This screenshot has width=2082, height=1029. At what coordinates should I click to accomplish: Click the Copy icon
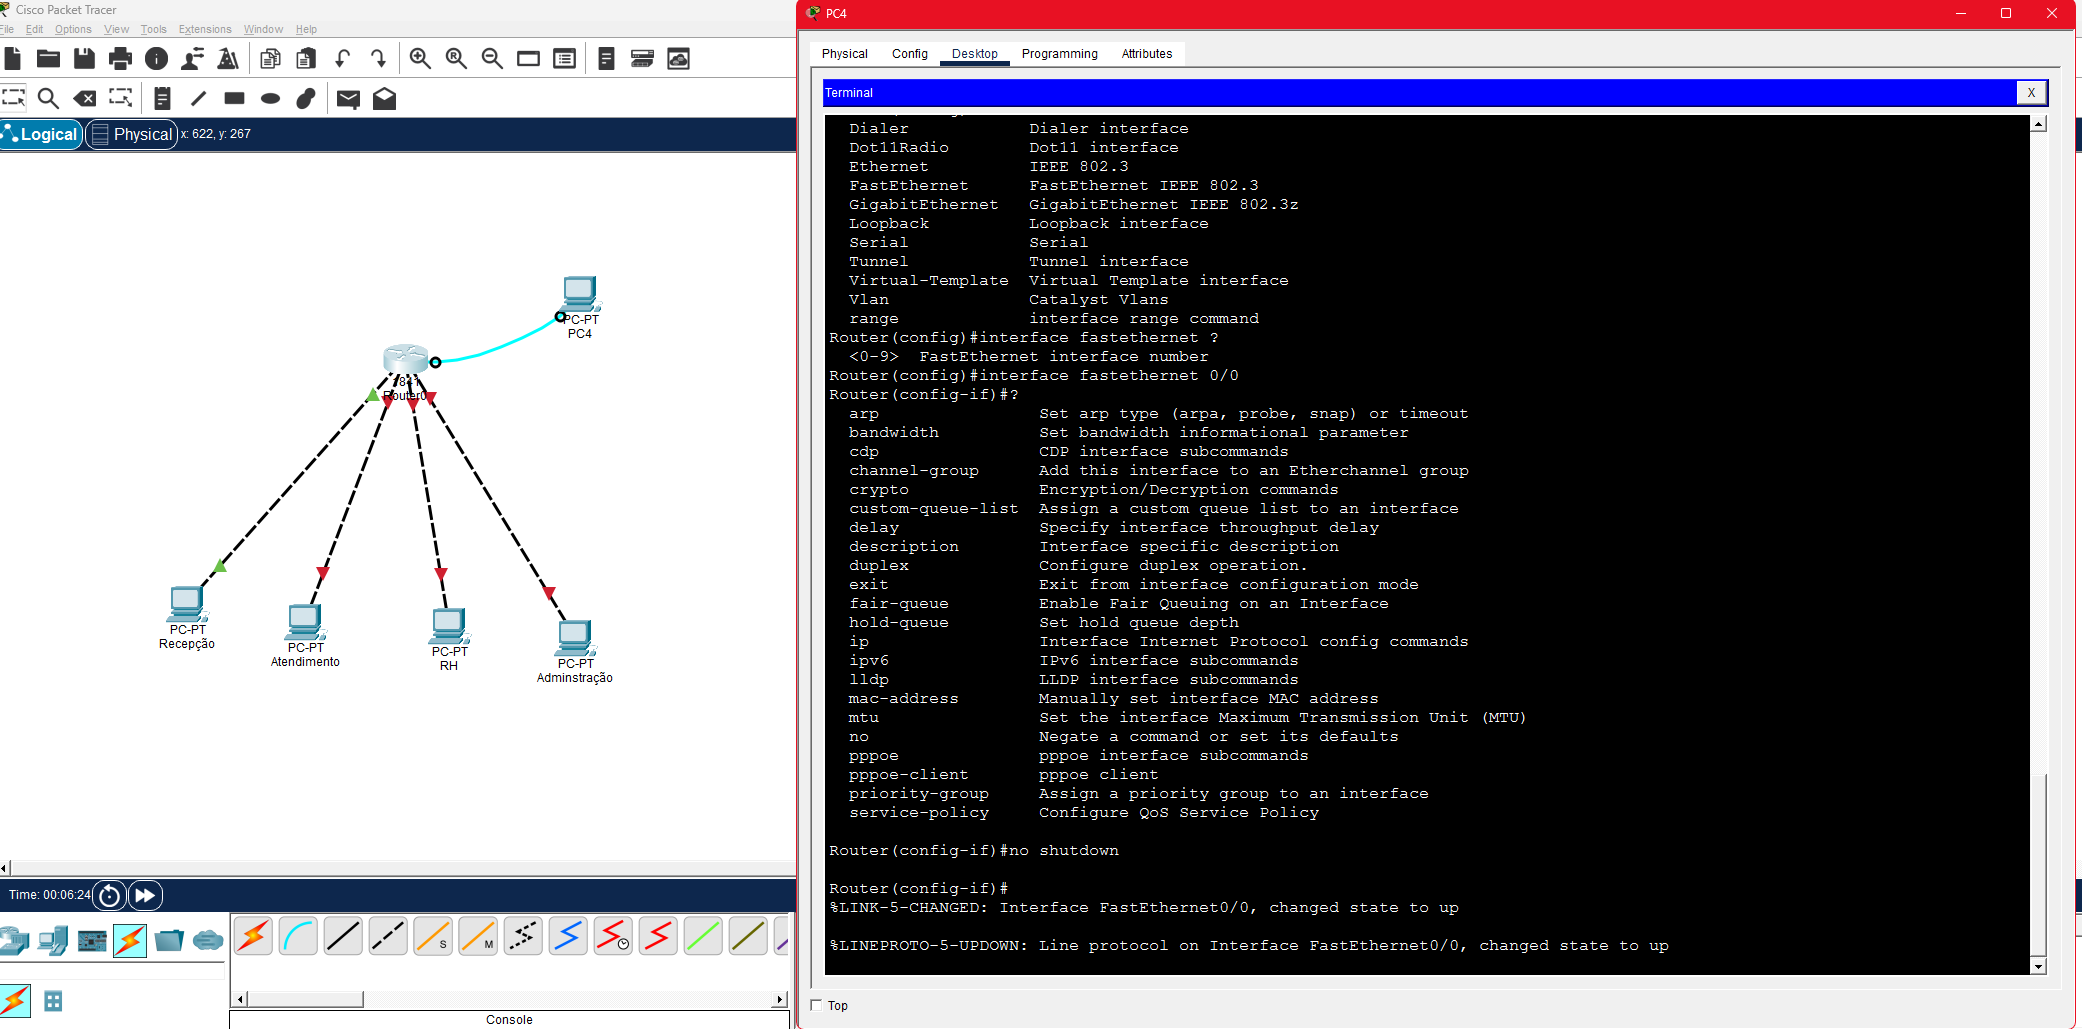270,59
